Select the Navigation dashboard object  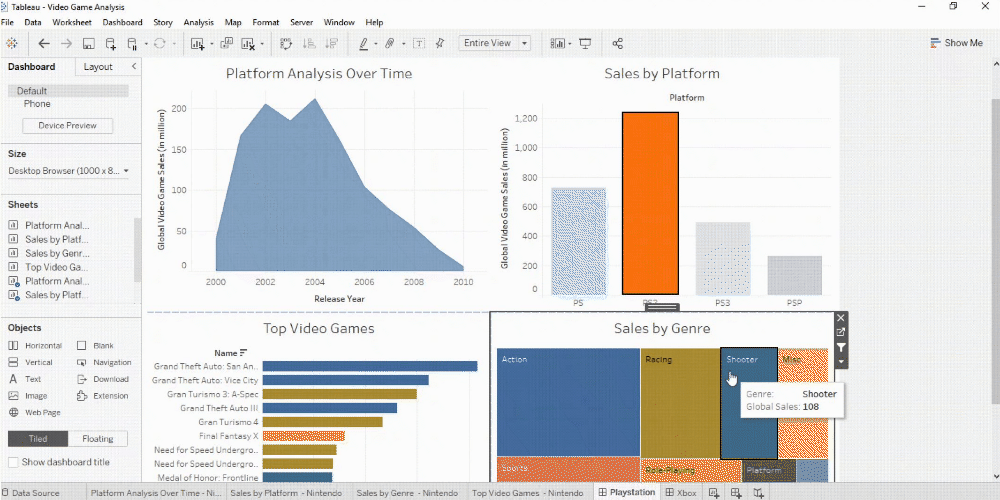[104, 362]
